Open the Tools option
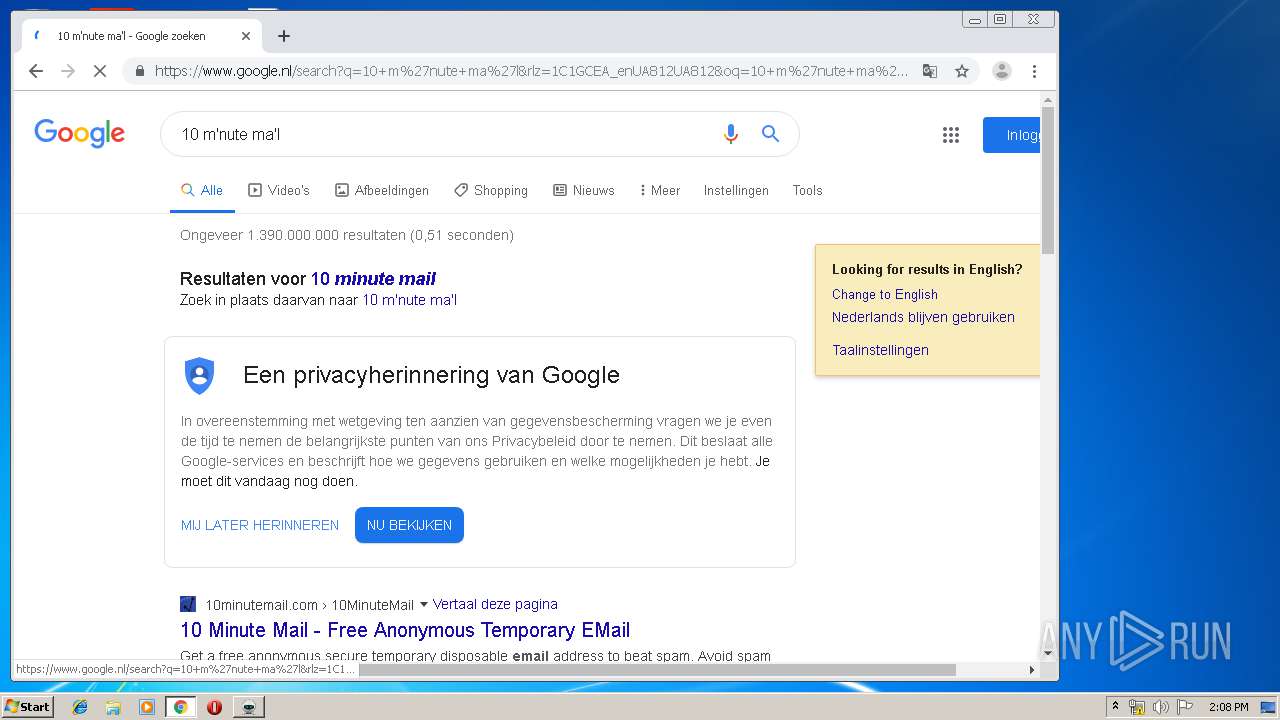The image size is (1280, 720). coord(807,190)
